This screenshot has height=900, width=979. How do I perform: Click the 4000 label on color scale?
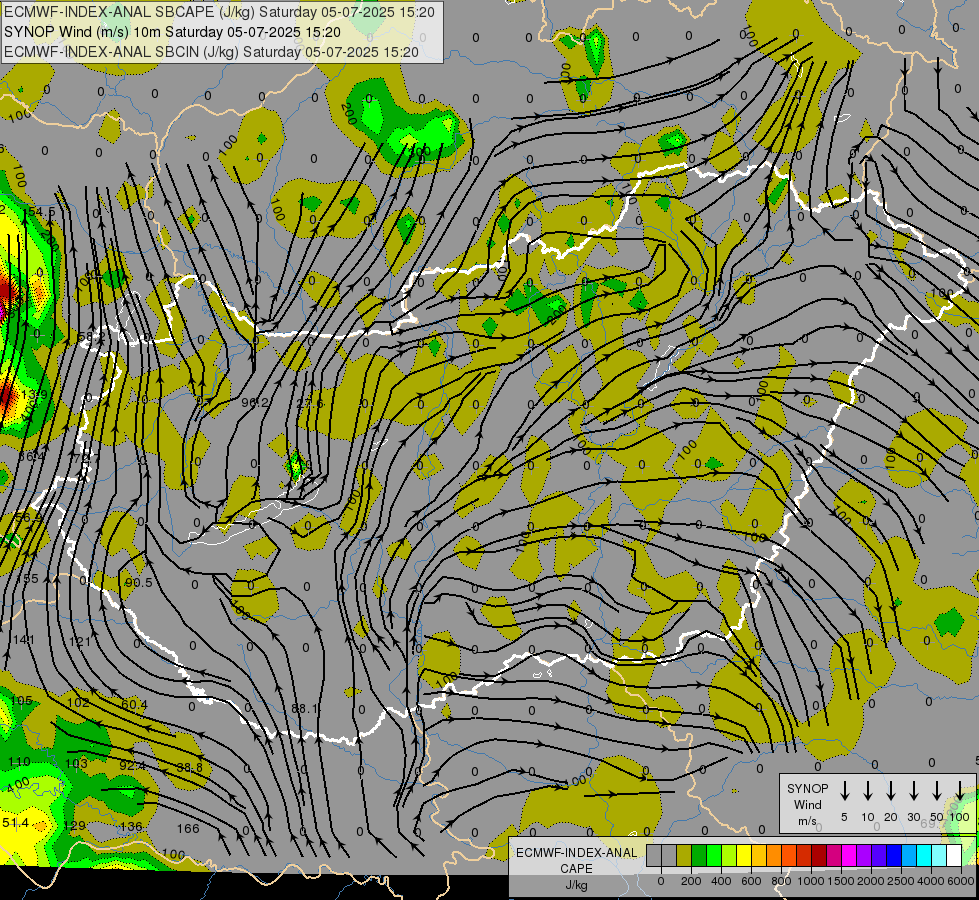[x=931, y=881]
